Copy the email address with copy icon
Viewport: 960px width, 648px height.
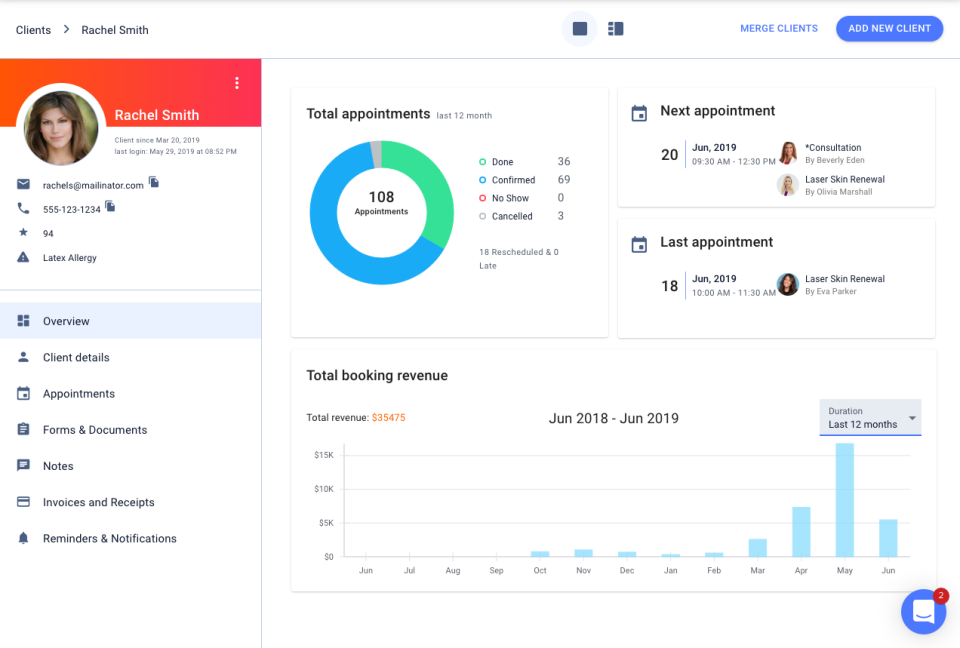pos(154,182)
